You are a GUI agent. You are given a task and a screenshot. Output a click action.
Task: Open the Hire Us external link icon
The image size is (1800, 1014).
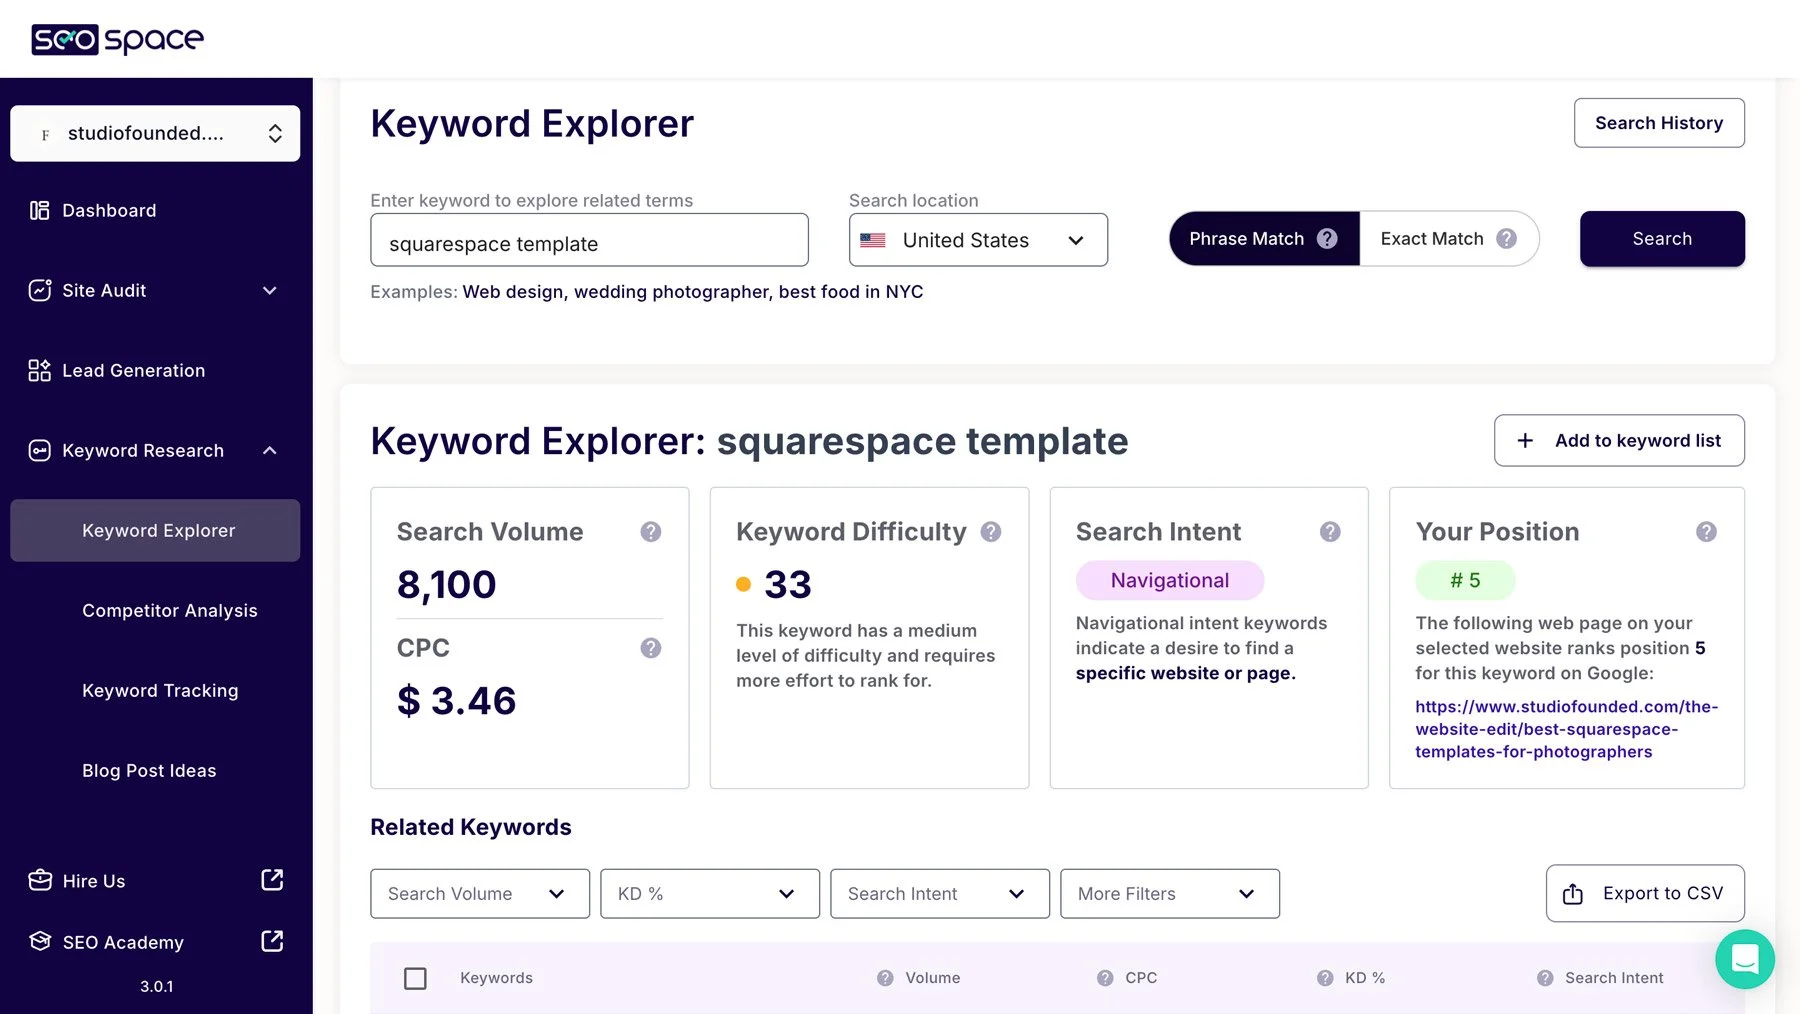(x=272, y=879)
